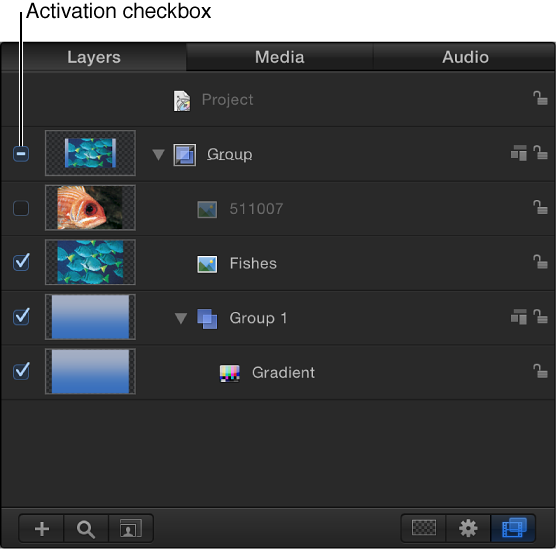Click the 511007 red fish thumbnail

coord(90,208)
